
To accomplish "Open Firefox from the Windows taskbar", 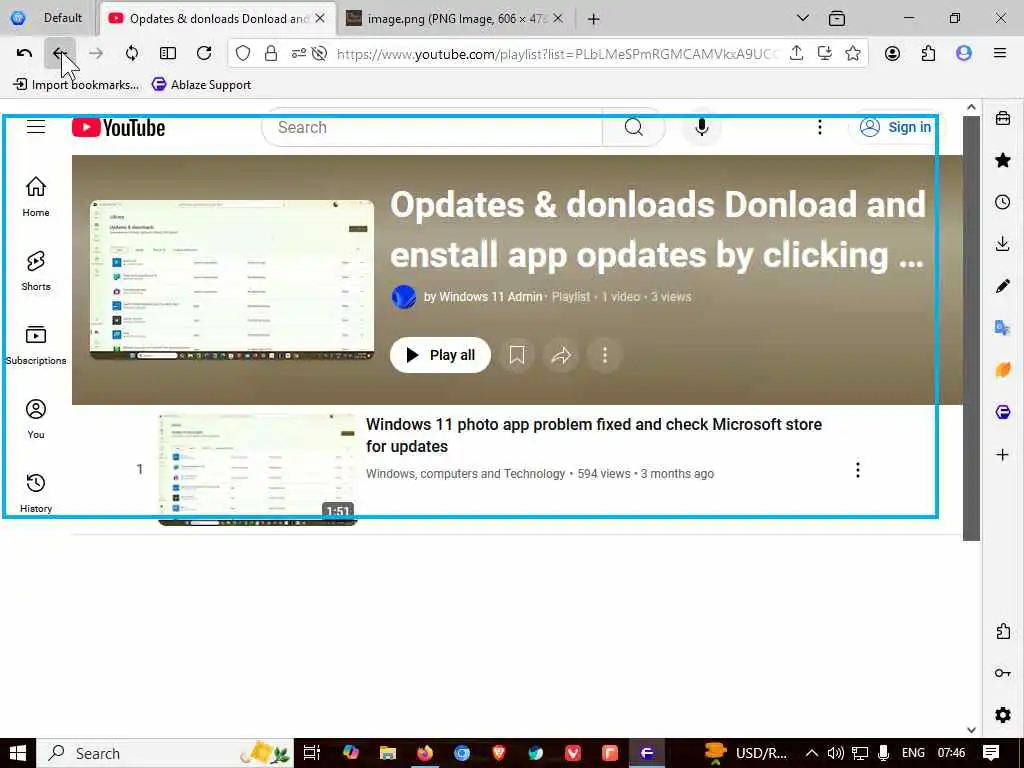I will (424, 753).
